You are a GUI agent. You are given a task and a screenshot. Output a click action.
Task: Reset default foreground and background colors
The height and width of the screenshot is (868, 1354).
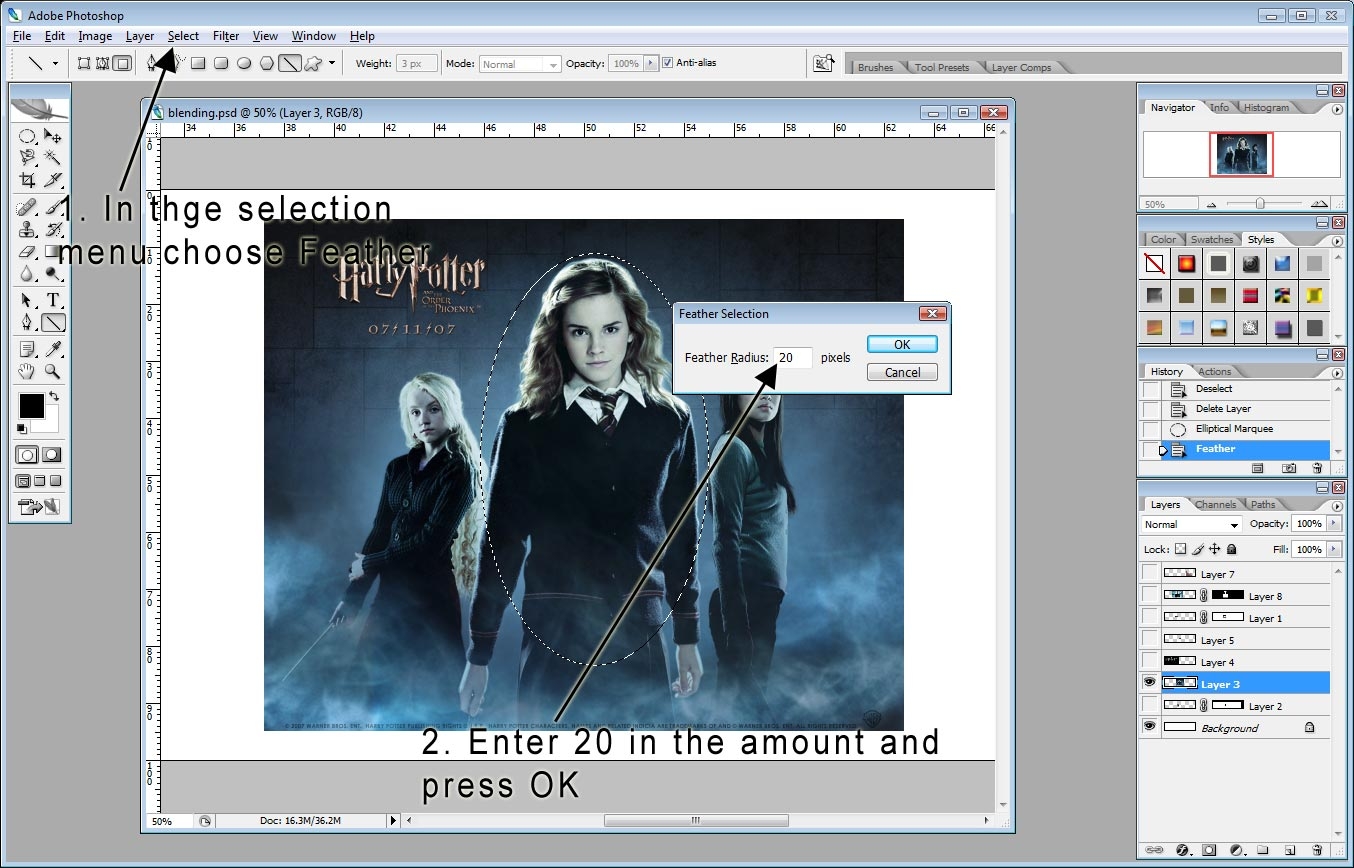pyautogui.click(x=22, y=428)
